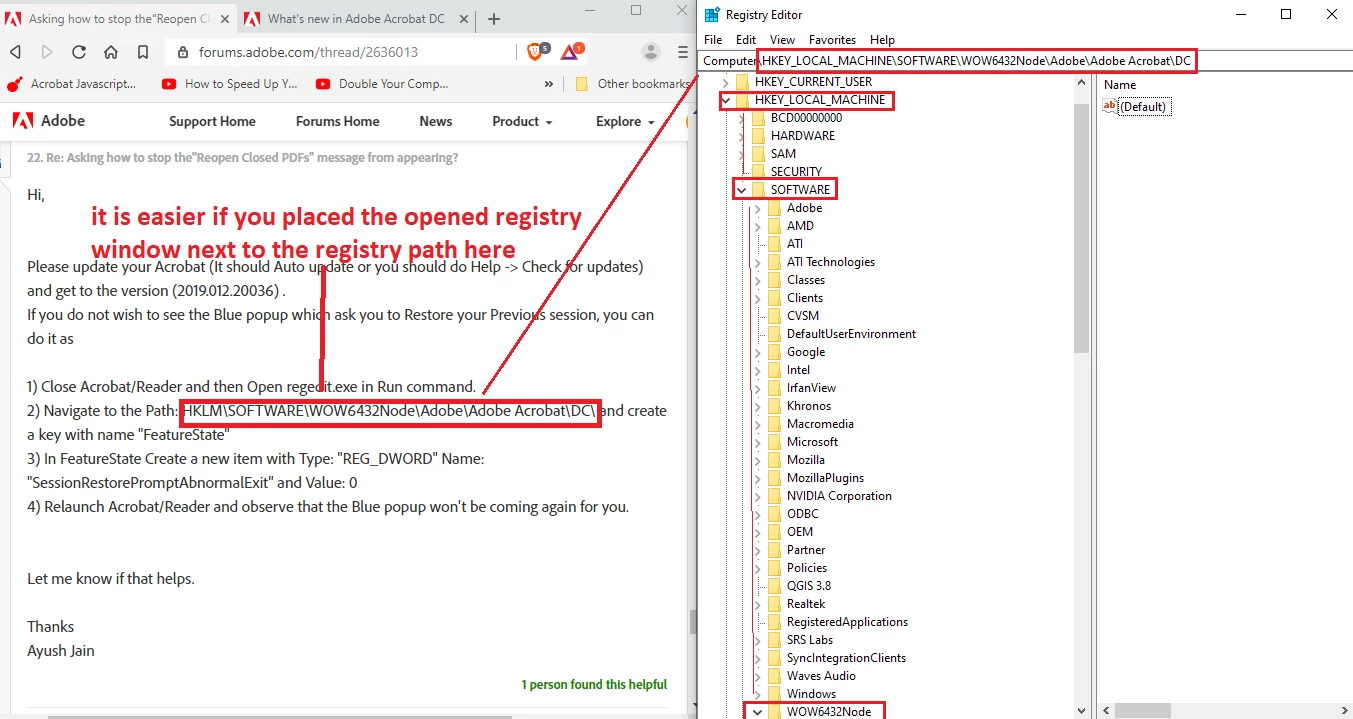This screenshot has height=719, width=1353.
Task: Open the Explore dropdown menu
Action: [x=625, y=121]
